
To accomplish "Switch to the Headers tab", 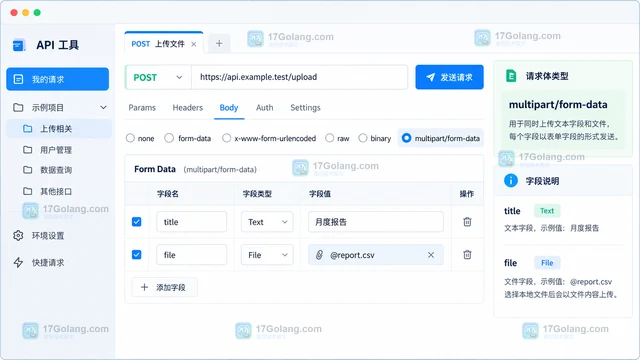I will click(188, 108).
